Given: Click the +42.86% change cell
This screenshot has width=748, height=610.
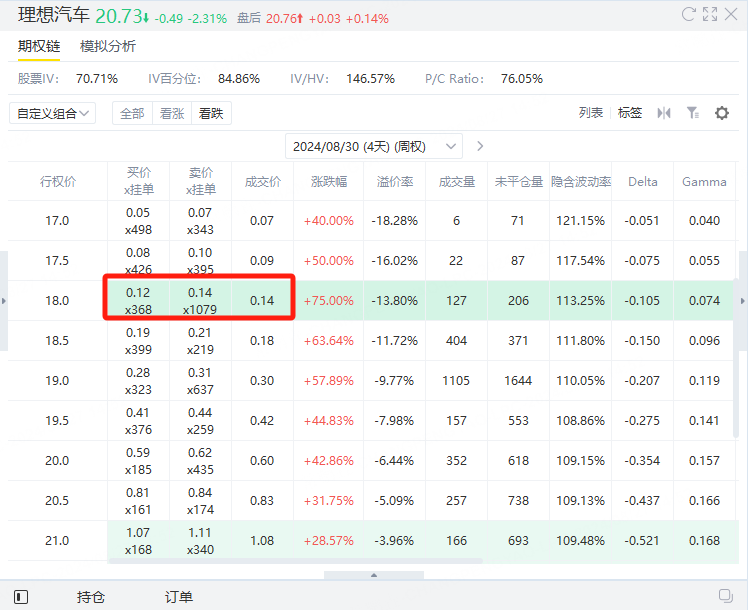Looking at the screenshot, I should click(x=329, y=461).
